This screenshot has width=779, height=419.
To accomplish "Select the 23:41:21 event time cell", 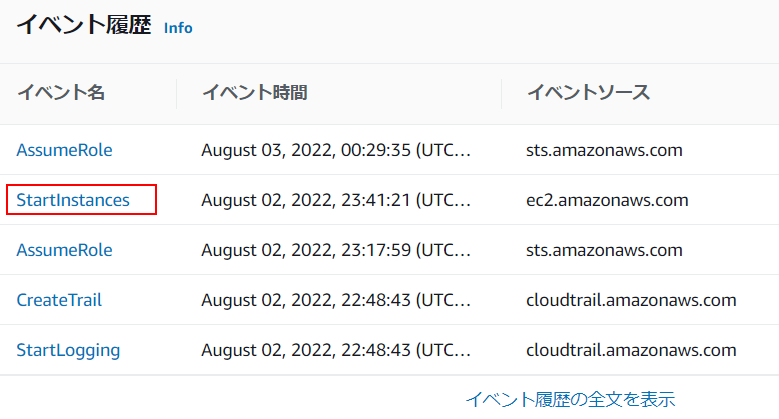I will [x=336, y=200].
